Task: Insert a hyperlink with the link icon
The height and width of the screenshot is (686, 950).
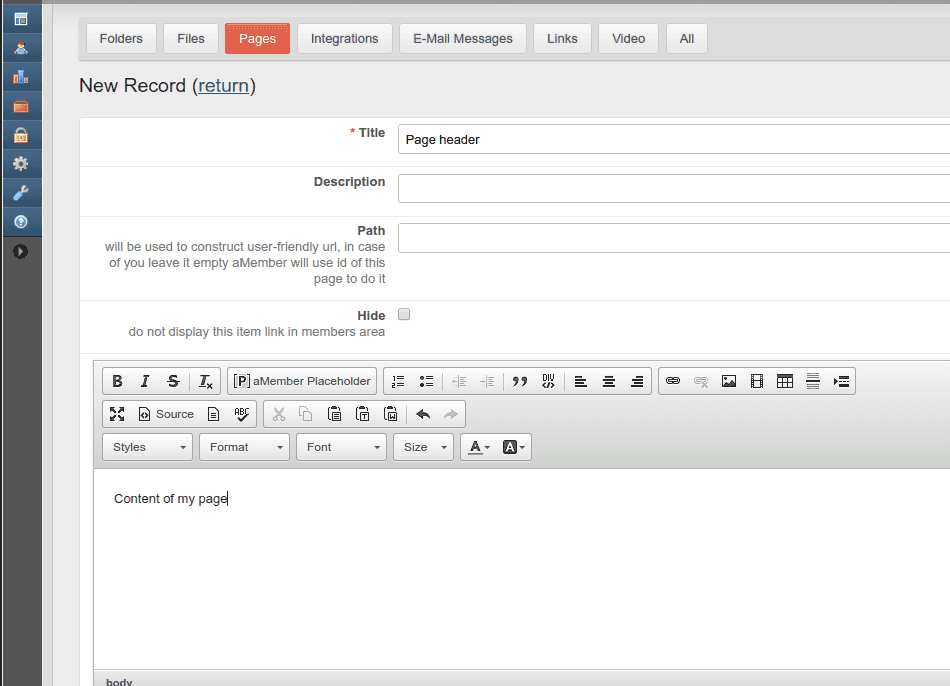Action: (673, 381)
